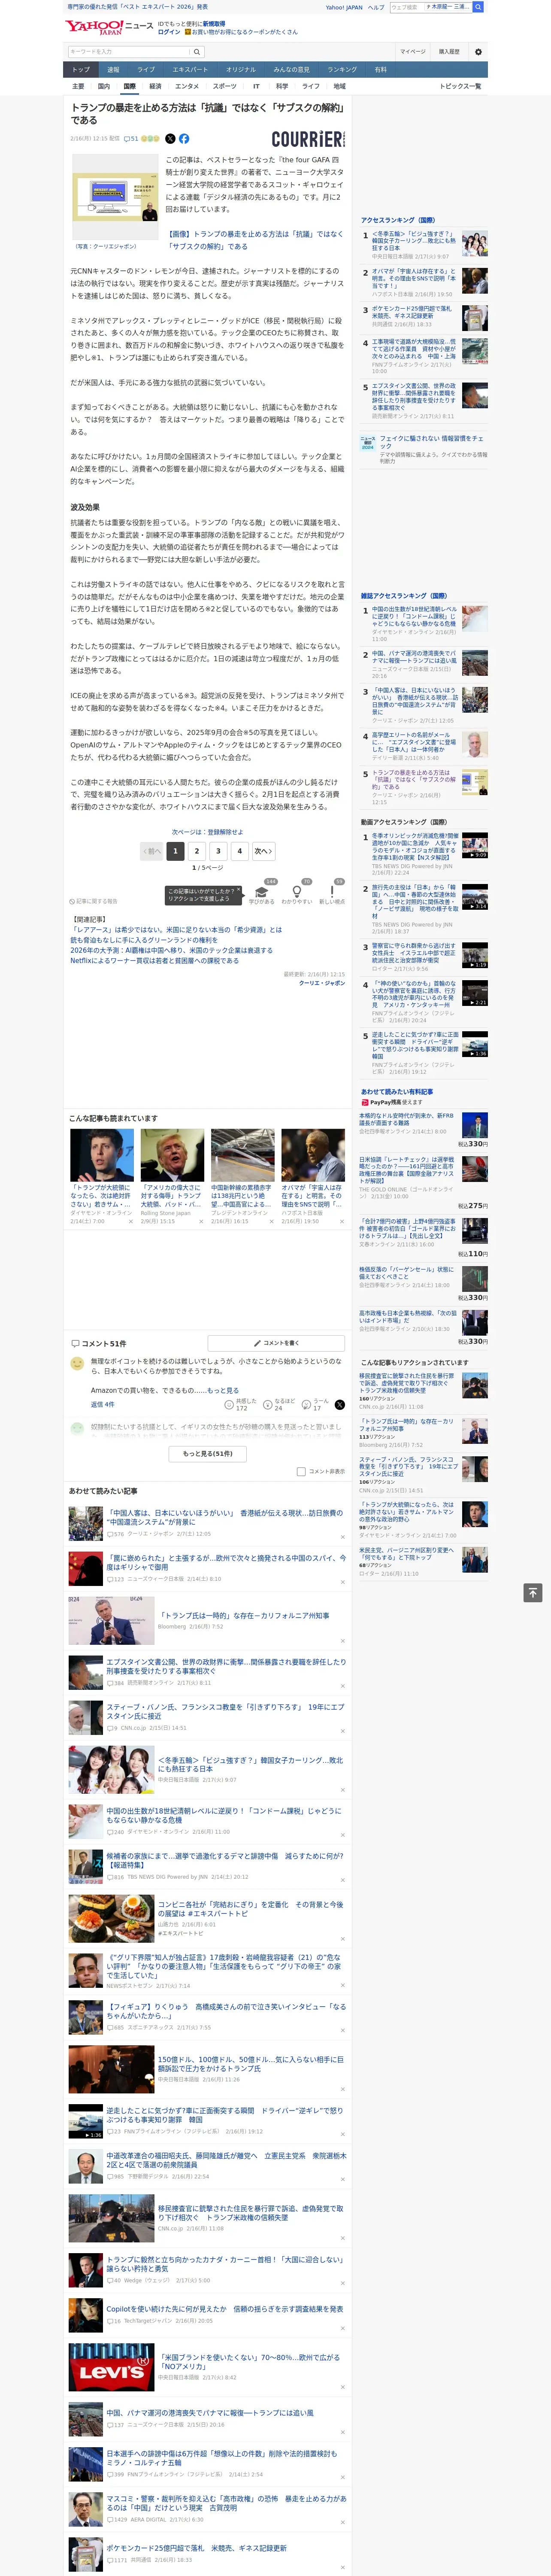Open the 速報 main tab
Image resolution: width=551 pixels, height=2576 pixels.
pos(113,70)
